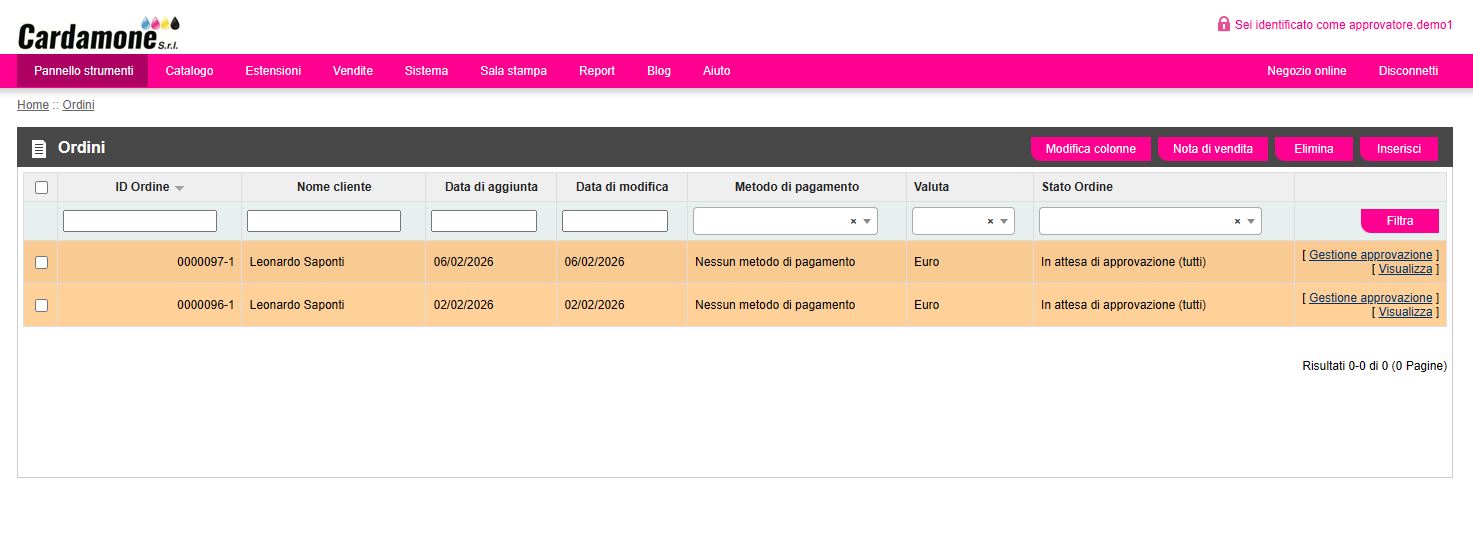The height and width of the screenshot is (536, 1473).
Task: Follow the Home breadcrumb link
Action: coord(33,105)
